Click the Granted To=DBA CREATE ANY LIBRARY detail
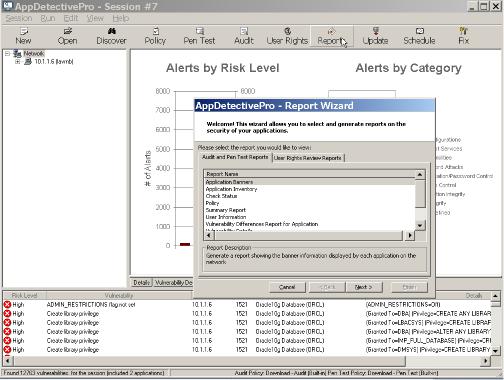Image resolution: width=504 pixels, height=380 pixels. click(x=428, y=313)
